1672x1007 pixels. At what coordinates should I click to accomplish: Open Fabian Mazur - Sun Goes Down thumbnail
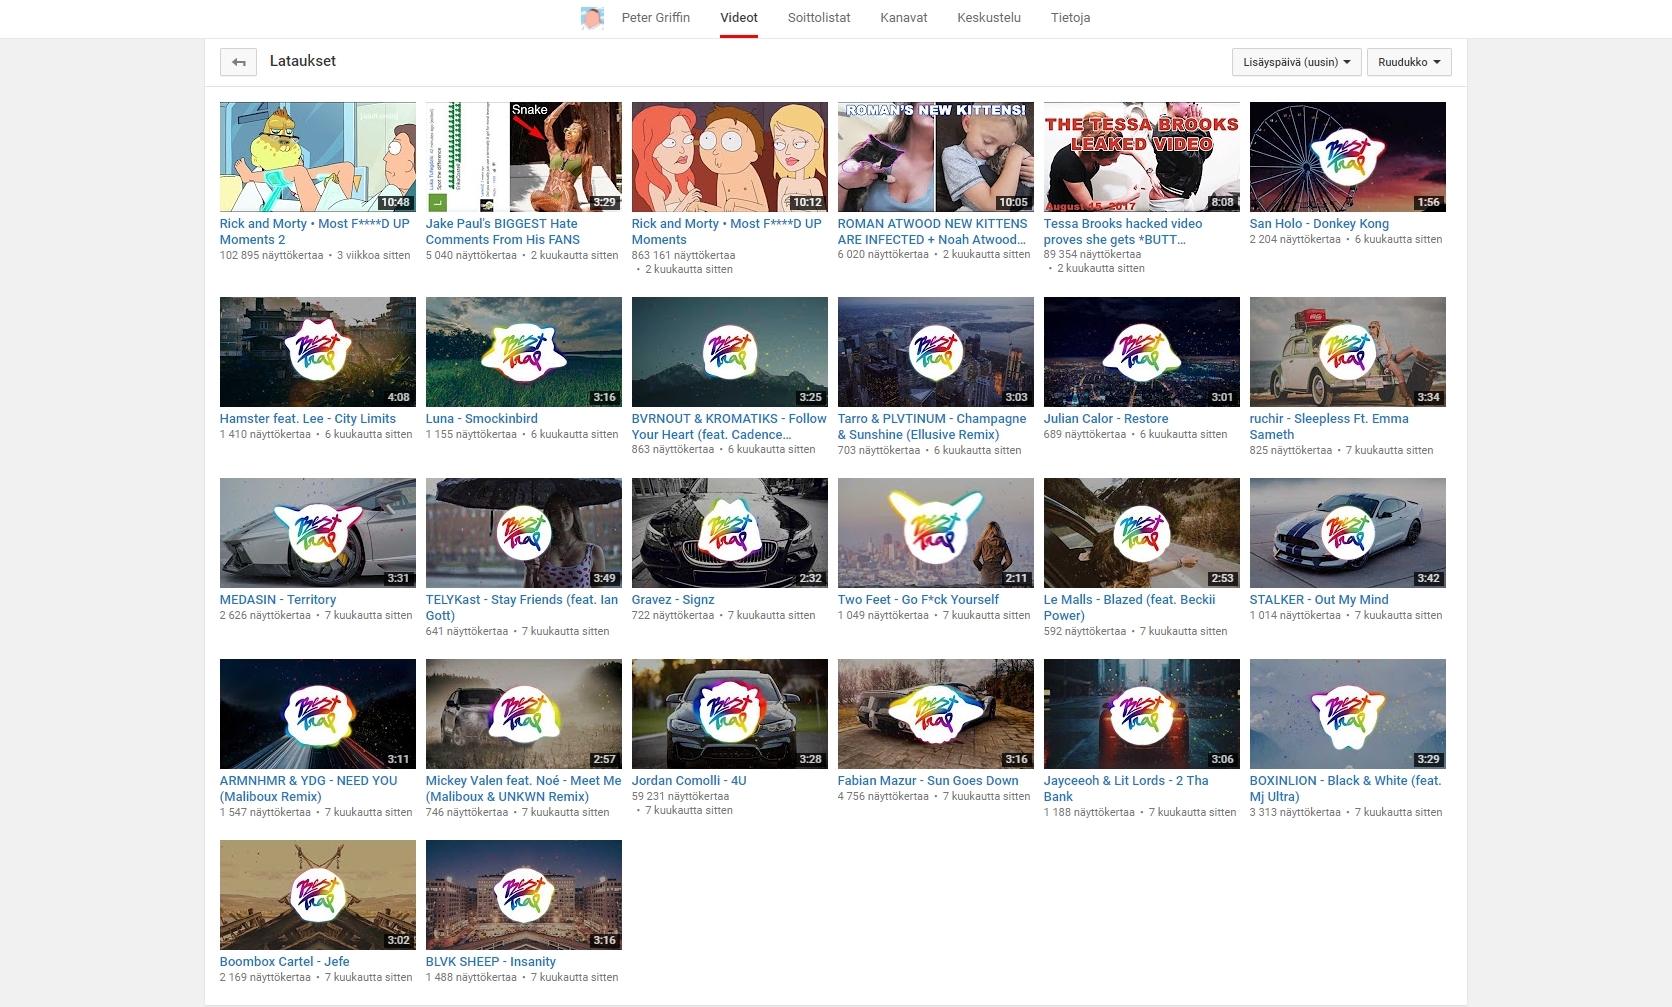936,714
